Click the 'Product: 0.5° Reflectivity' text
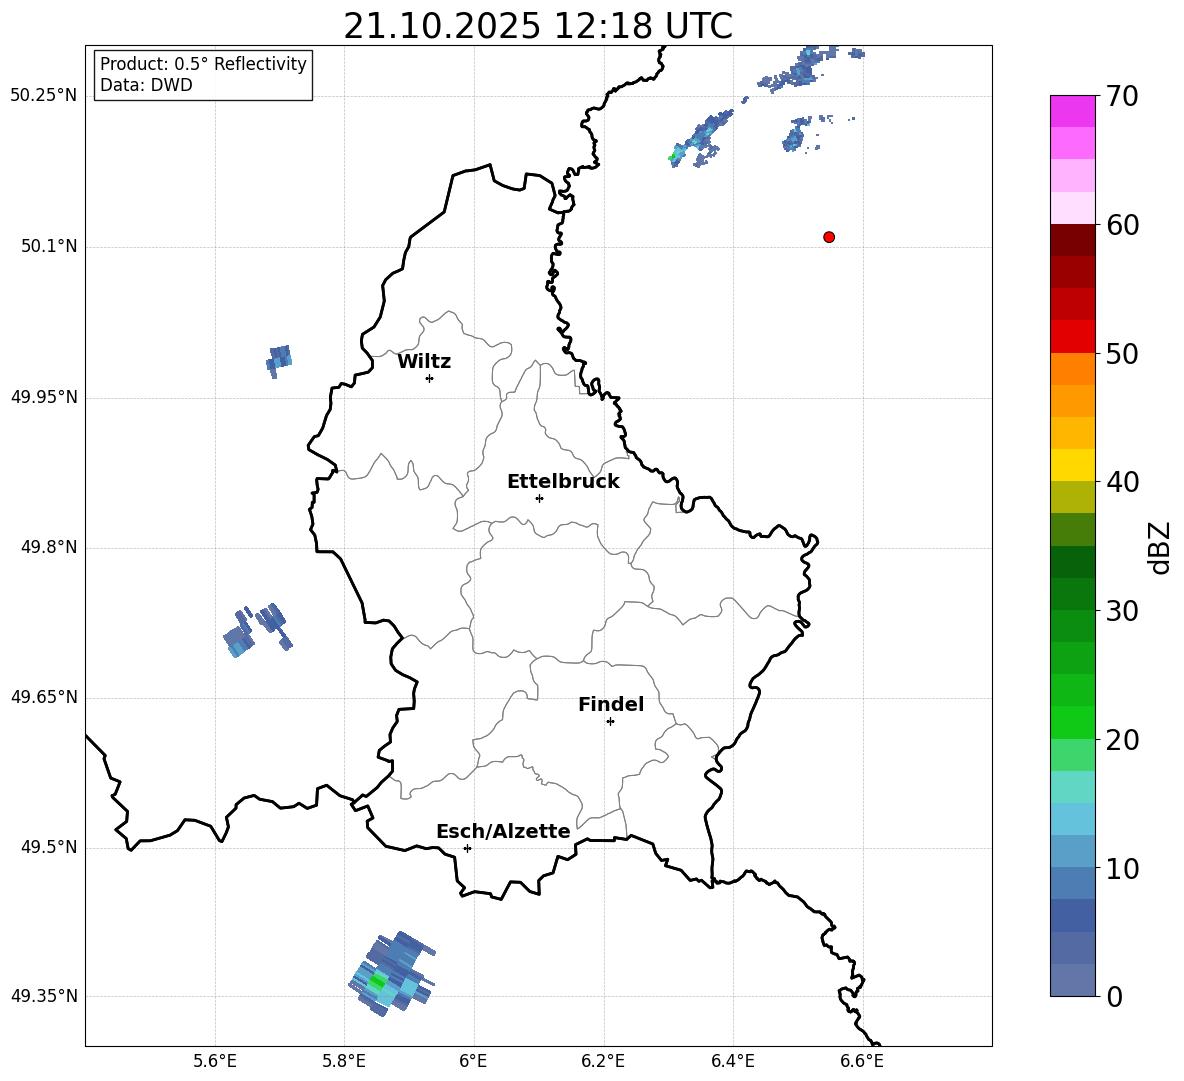The image size is (1184, 1081). point(203,63)
